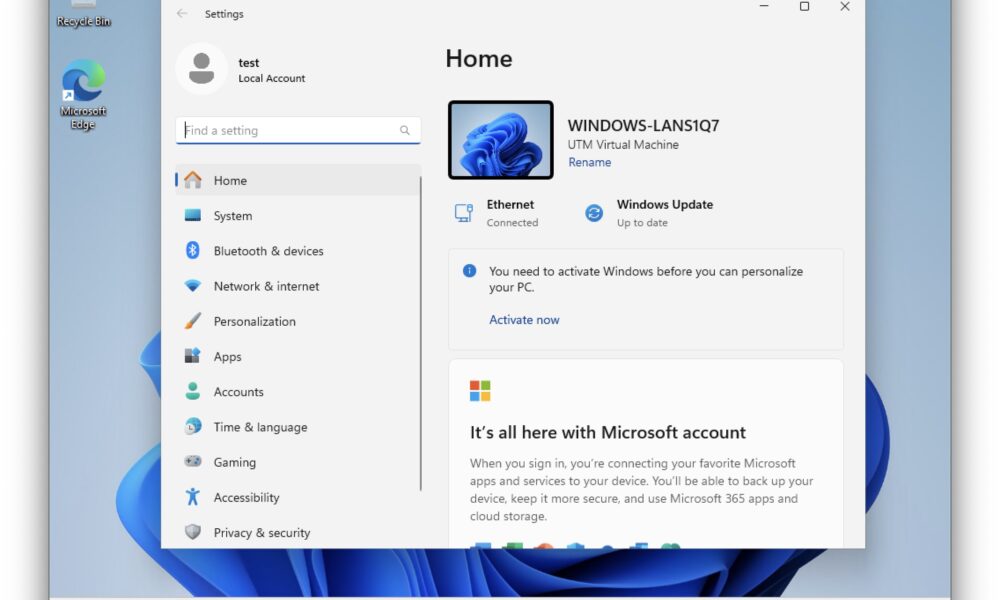Click the user avatar picture for test account
Screen dimensions: 1000x600
(x=202, y=69)
